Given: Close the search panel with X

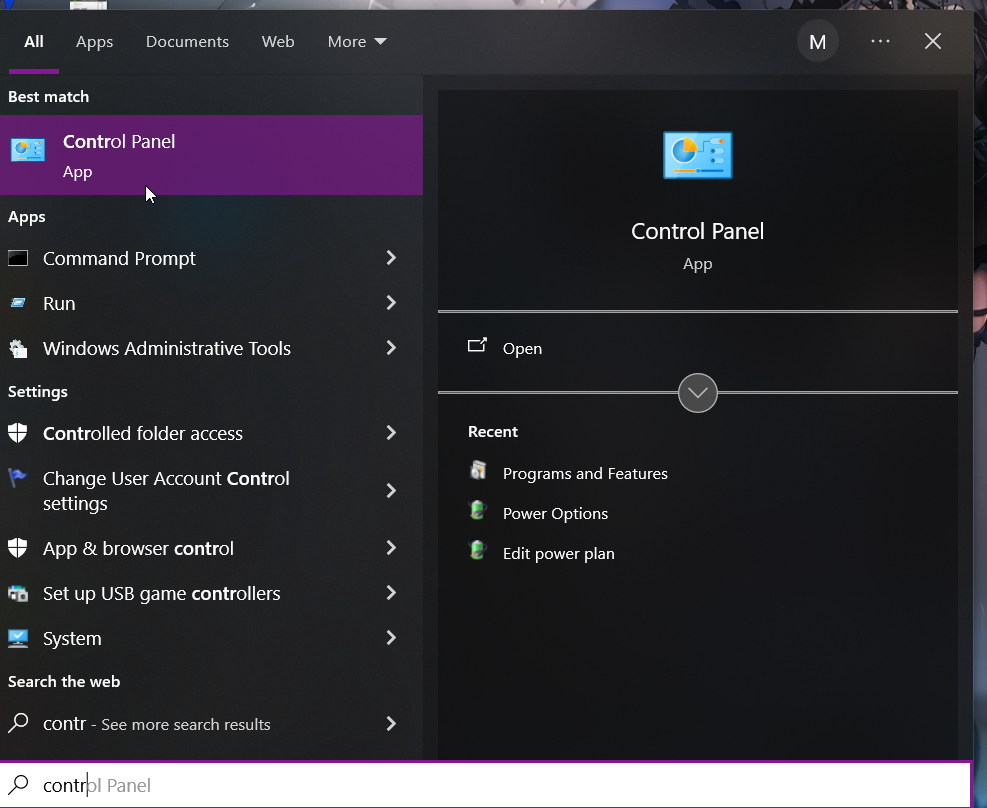Looking at the screenshot, I should coord(933,42).
